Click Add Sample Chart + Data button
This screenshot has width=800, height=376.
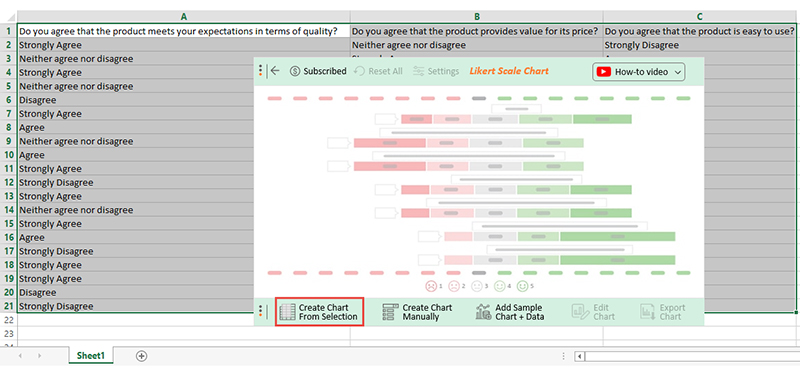(x=510, y=312)
